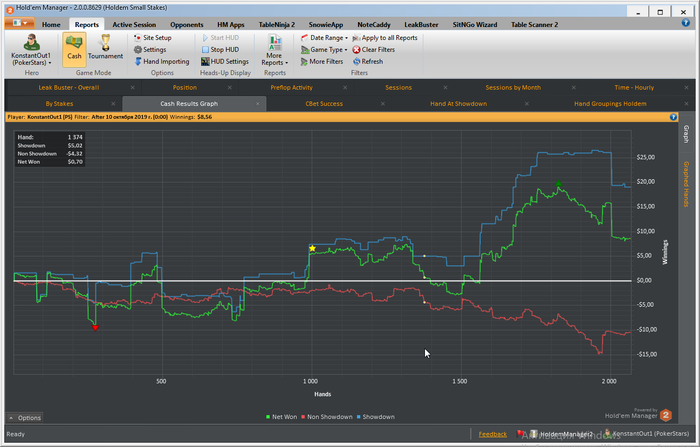Clear Filters with red X
The image size is (700, 447).
click(x=374, y=50)
